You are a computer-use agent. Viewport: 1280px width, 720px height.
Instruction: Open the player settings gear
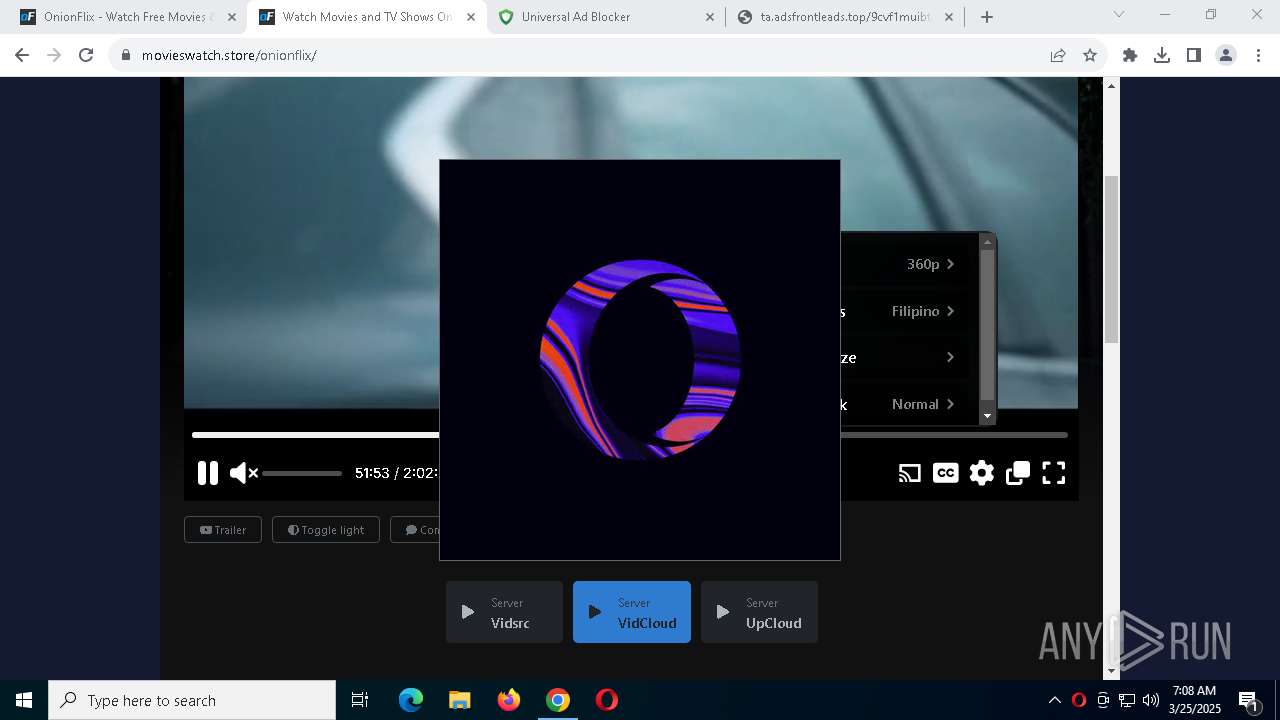coord(982,473)
